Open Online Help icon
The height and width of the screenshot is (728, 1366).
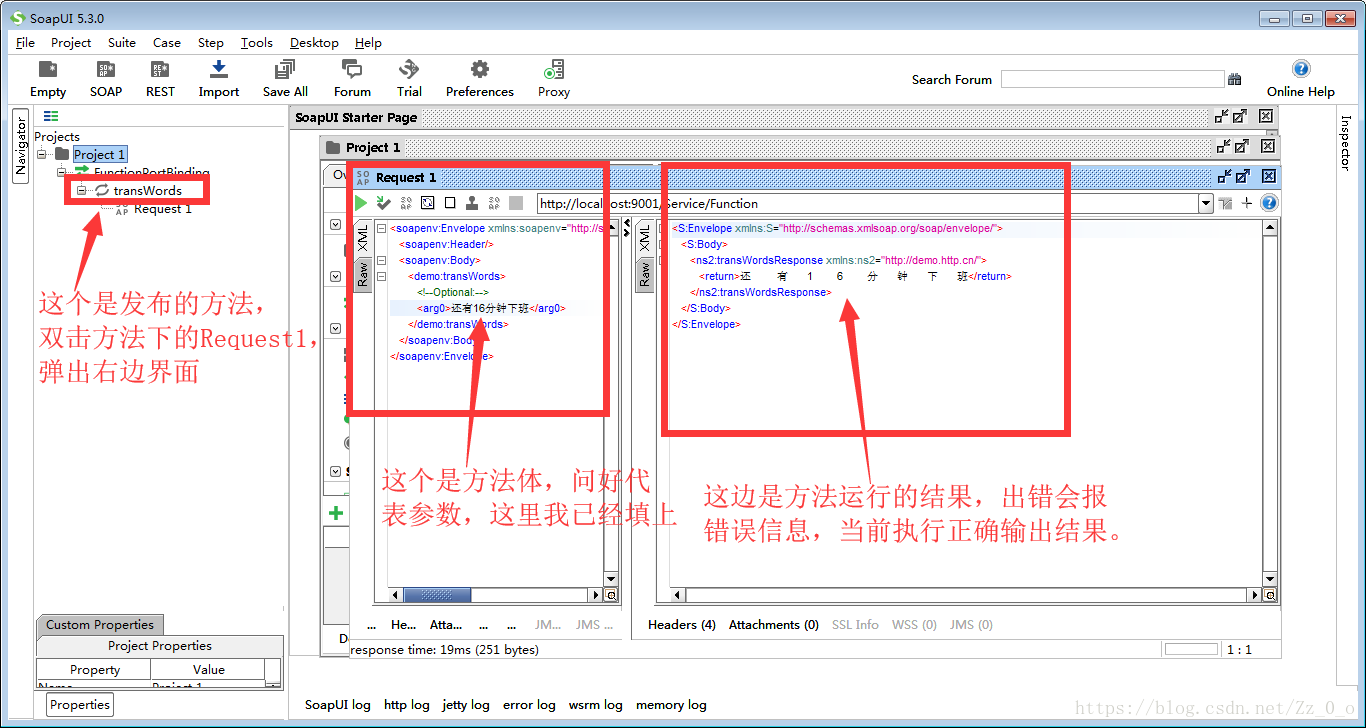tap(1301, 69)
